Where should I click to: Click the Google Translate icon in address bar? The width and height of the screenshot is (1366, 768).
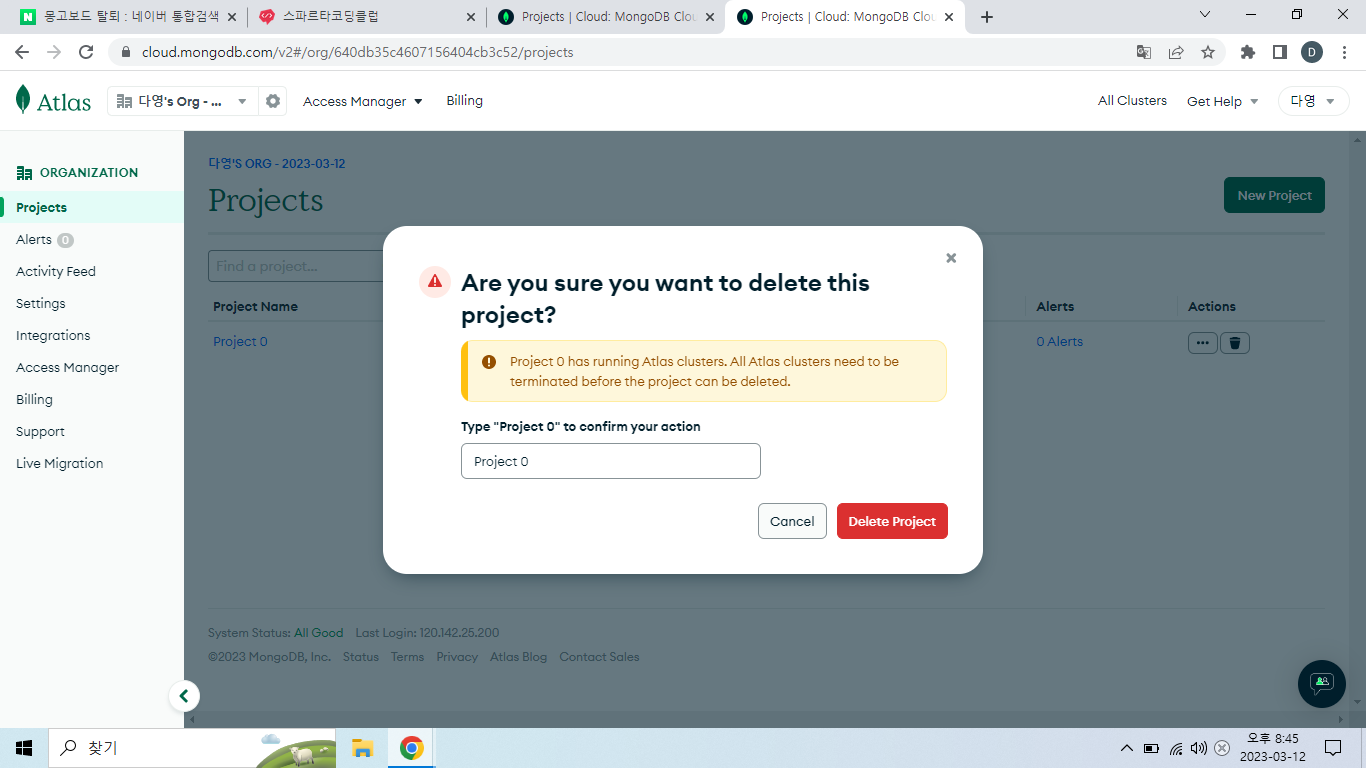pos(1144,52)
